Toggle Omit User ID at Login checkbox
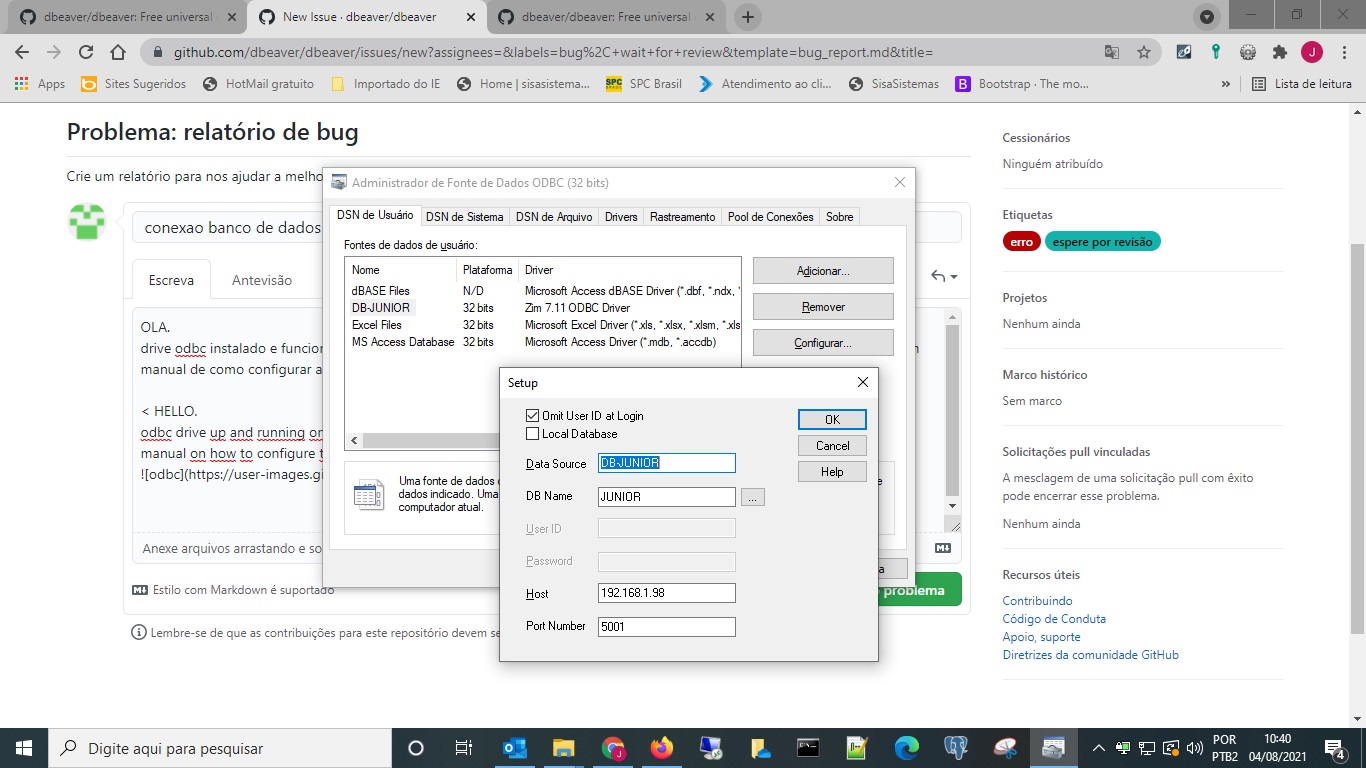 (532, 416)
